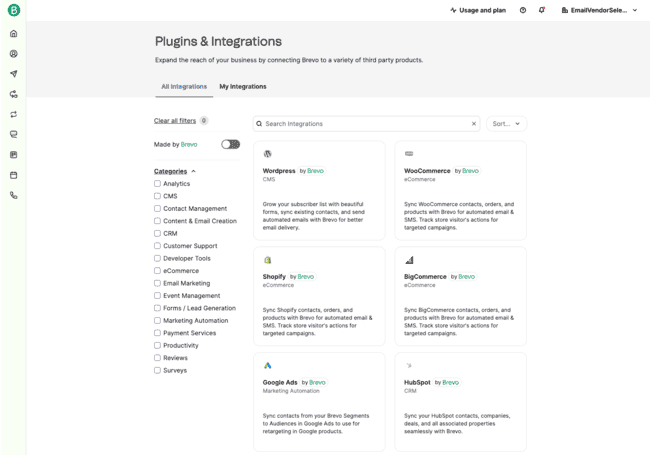650x455 pixels.
Task: Open the Conversations sidebar icon
Action: click(14, 134)
